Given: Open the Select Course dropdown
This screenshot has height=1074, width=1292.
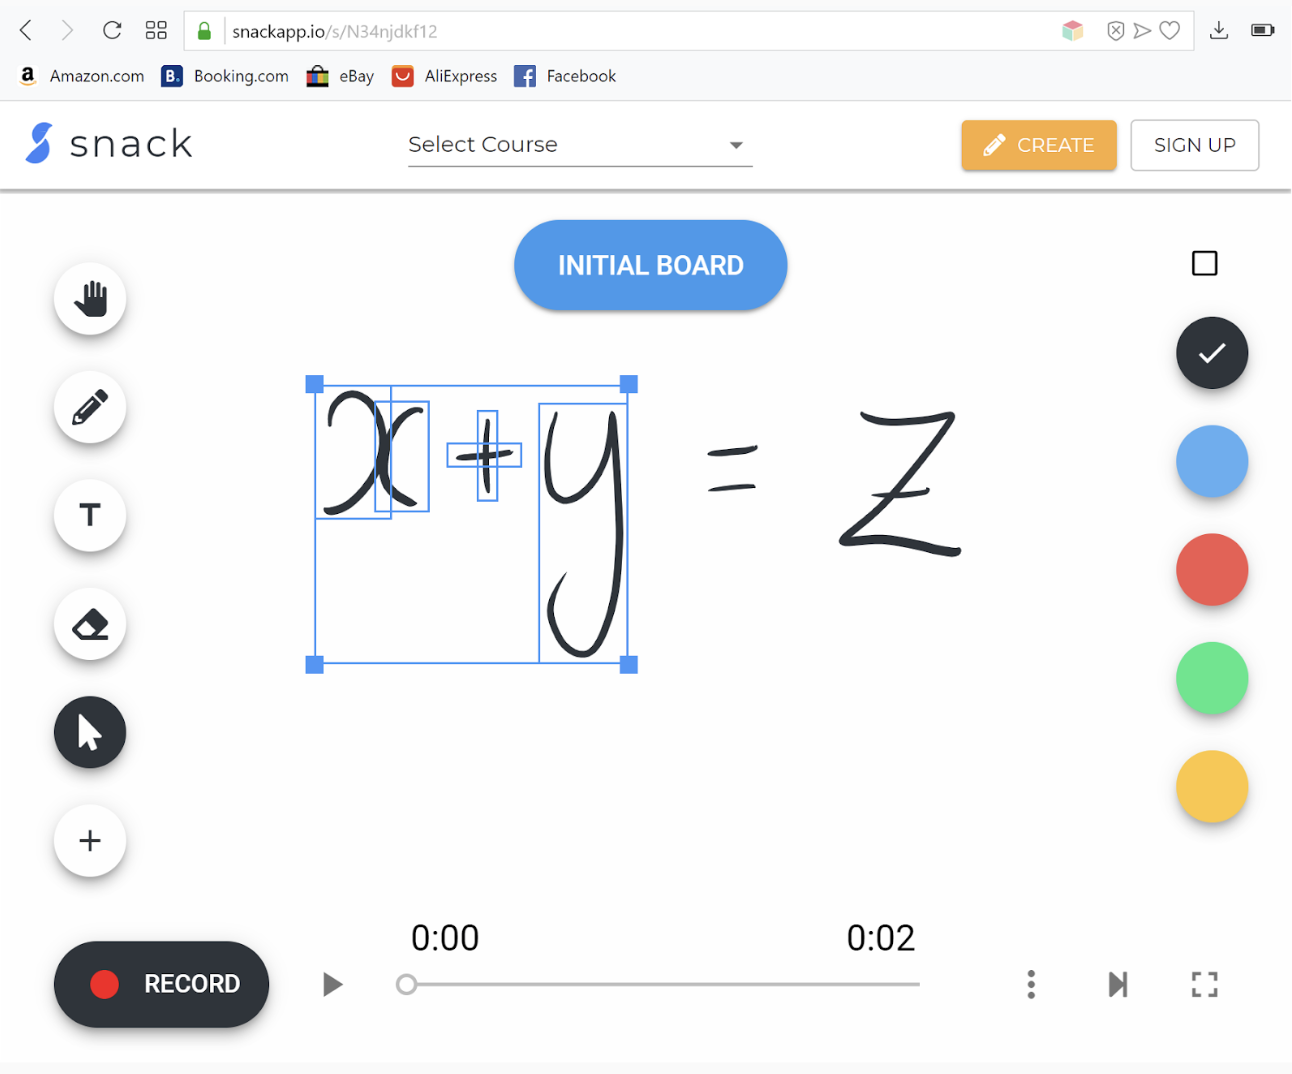Looking at the screenshot, I should pyautogui.click(x=580, y=145).
